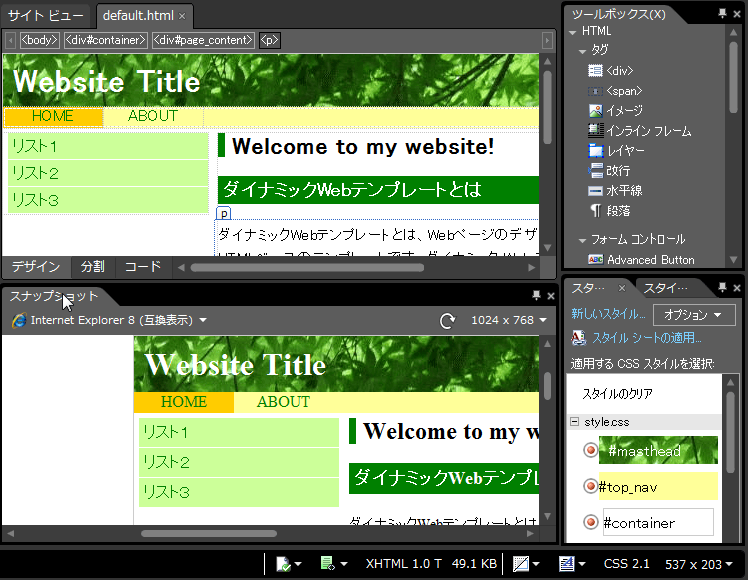Screen dimensions: 748x580
Task: Open the スタイ… panel tab
Action: point(665,288)
